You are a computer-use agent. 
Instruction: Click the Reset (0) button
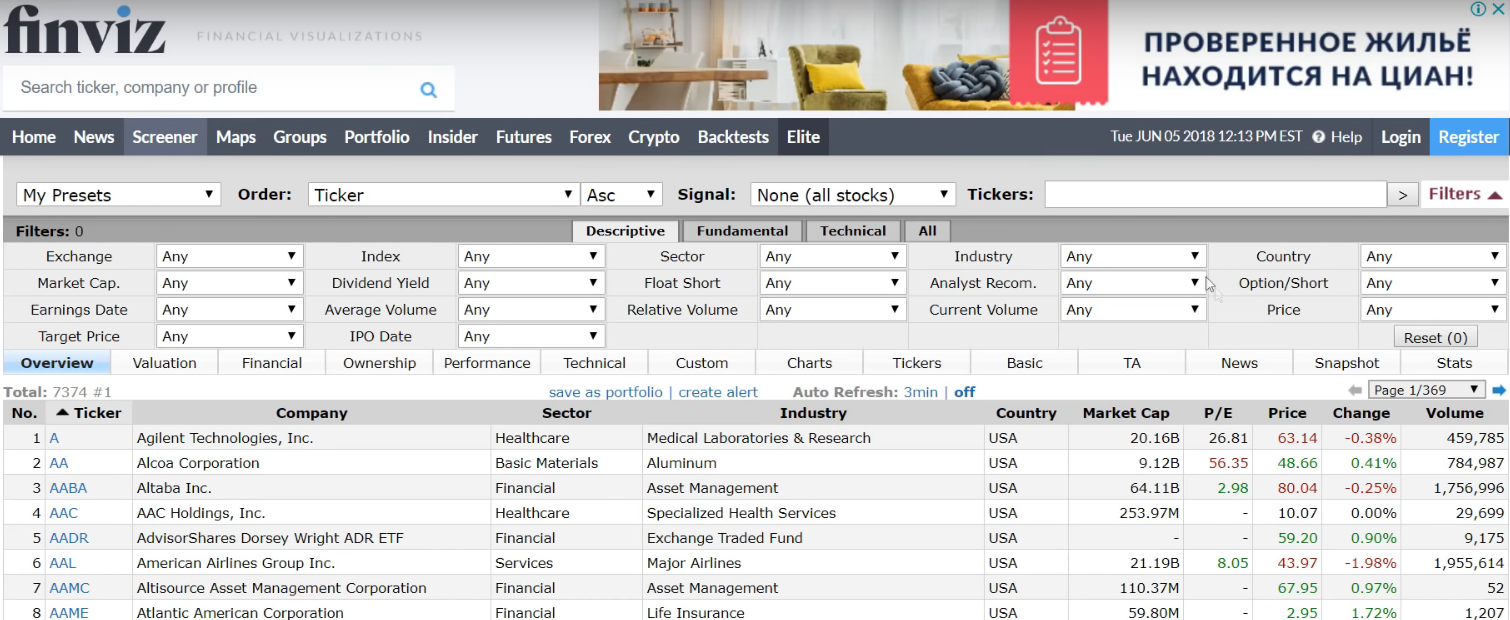pyautogui.click(x=1435, y=337)
